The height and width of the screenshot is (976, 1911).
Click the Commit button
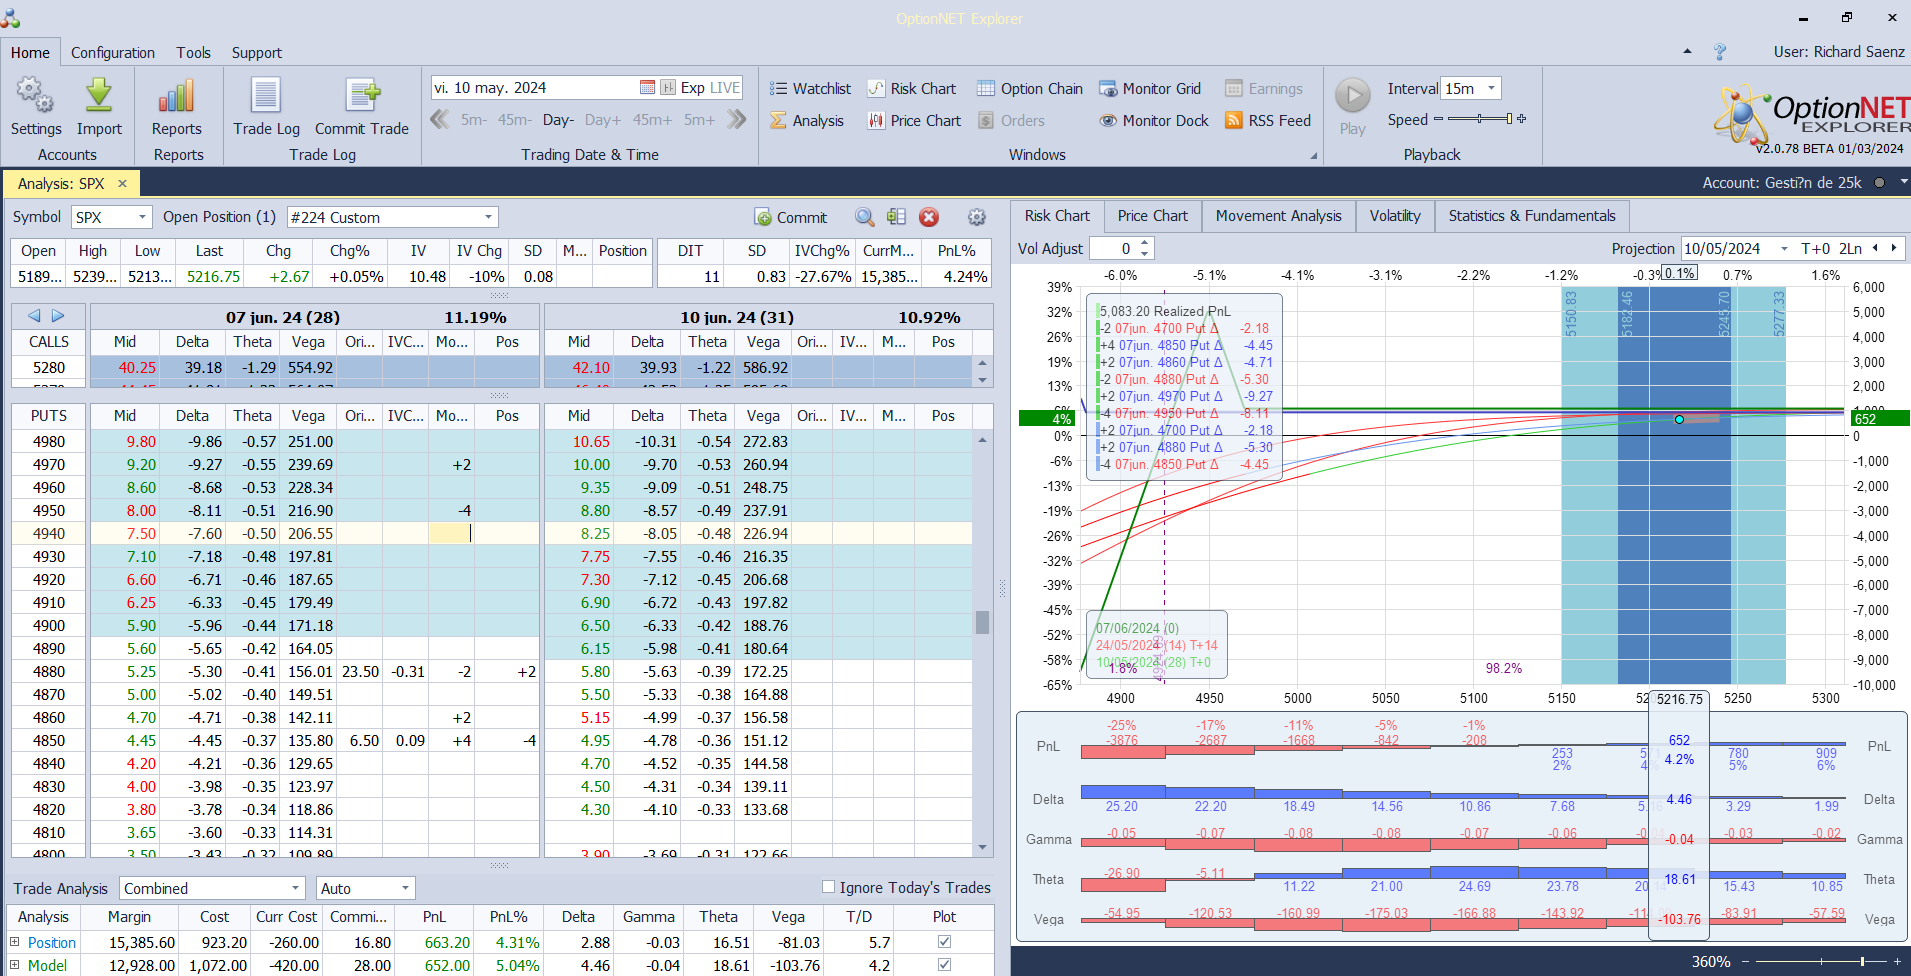coord(791,217)
